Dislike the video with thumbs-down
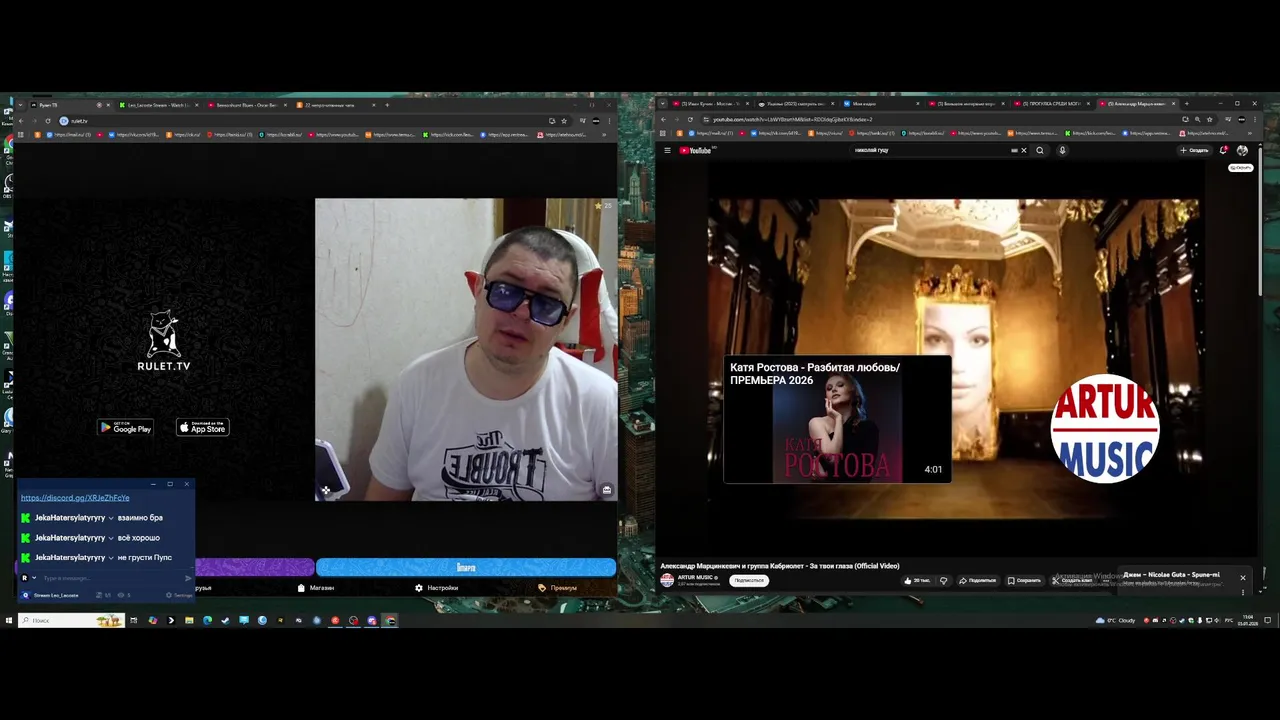Image resolution: width=1280 pixels, height=720 pixels. pos(943,580)
